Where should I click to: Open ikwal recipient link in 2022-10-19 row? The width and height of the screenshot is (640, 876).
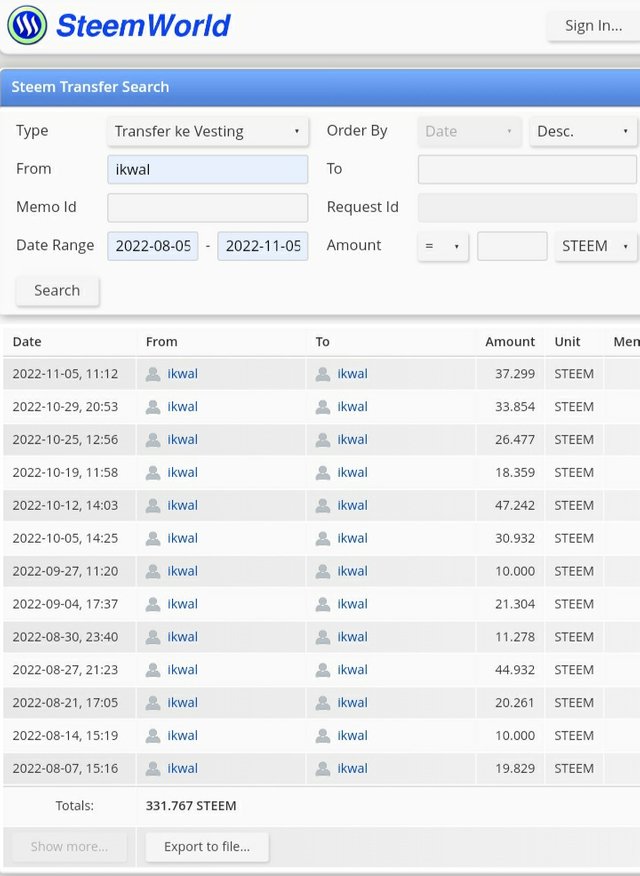[x=352, y=472]
